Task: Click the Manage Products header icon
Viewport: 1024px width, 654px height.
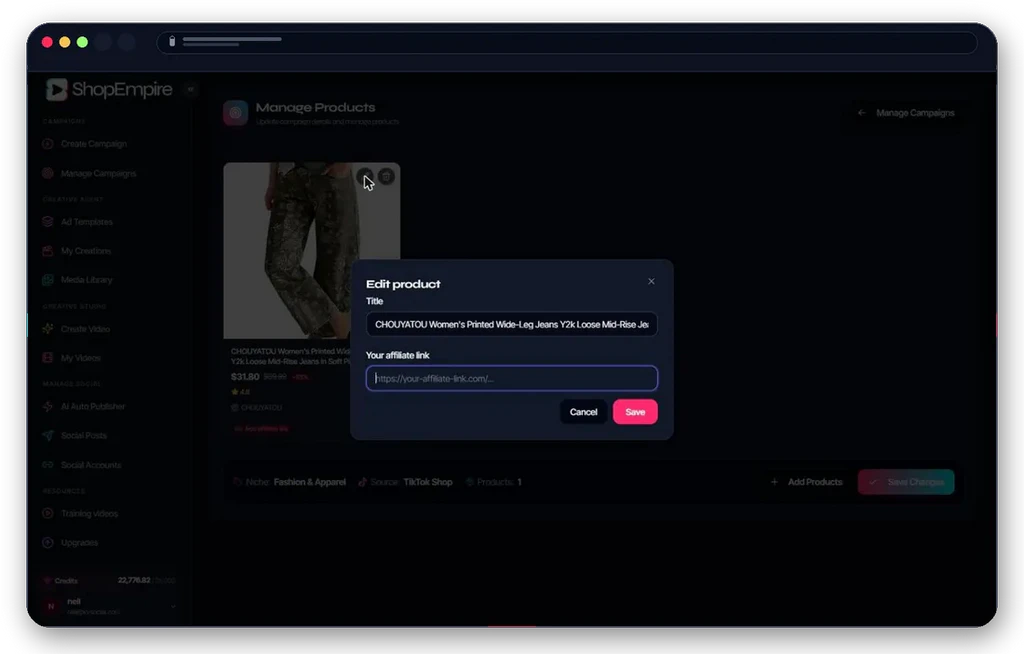Action: pos(236,112)
